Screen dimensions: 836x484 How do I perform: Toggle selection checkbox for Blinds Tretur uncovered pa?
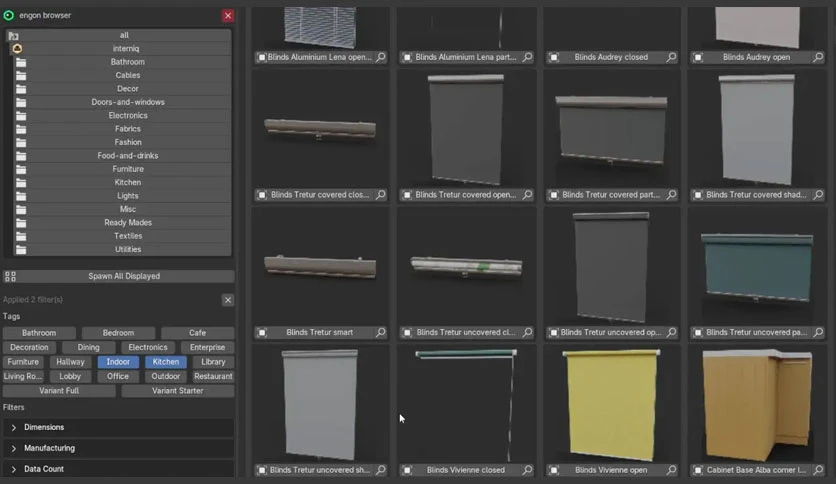click(698, 332)
